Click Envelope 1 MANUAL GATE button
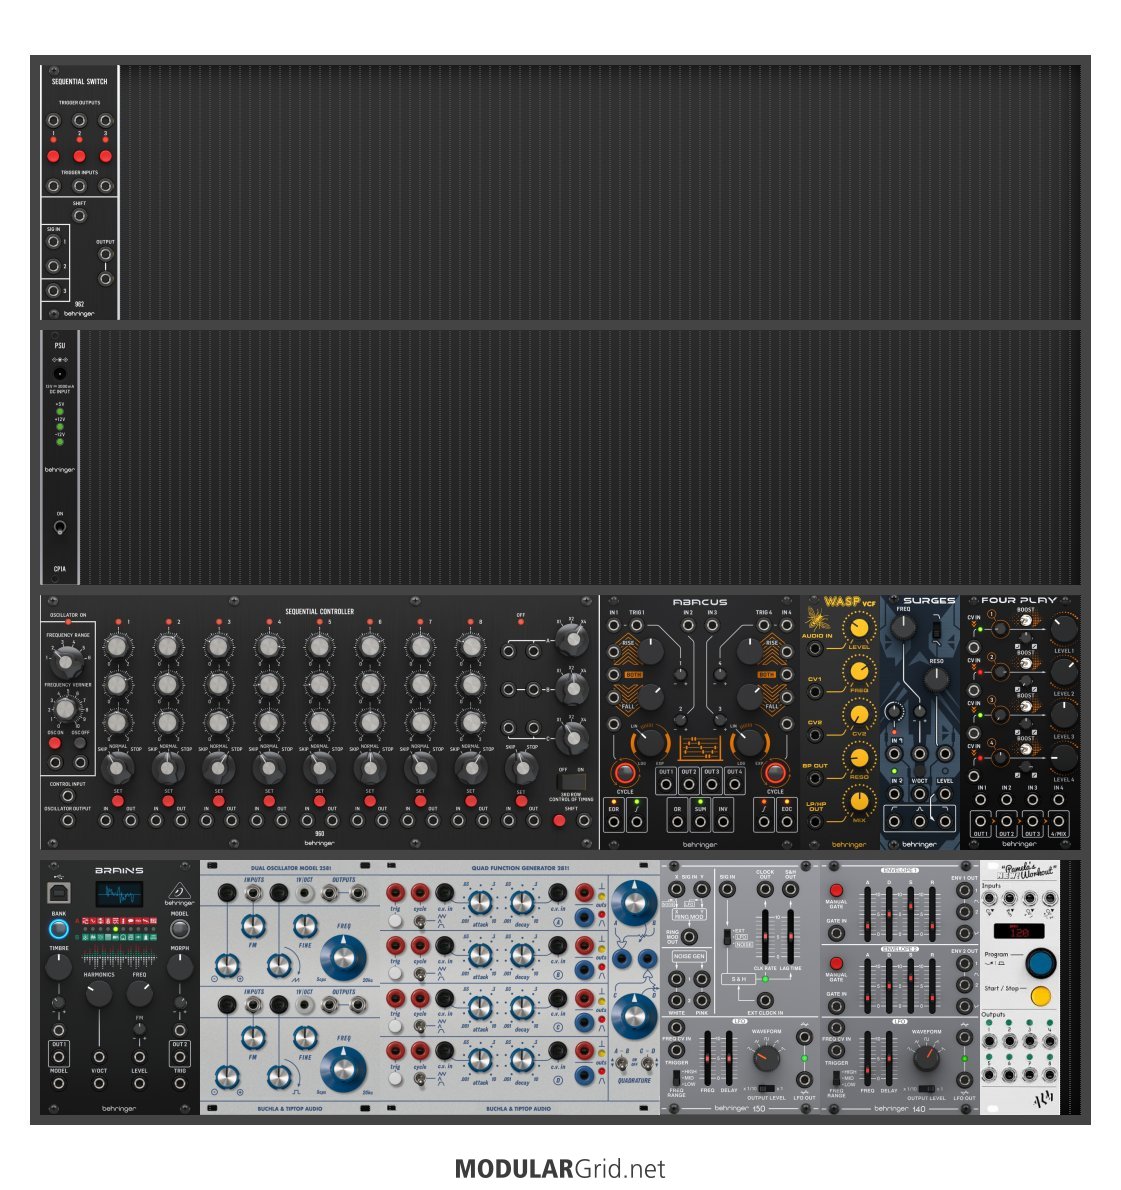This screenshot has height=1190, width=1121. 836,889
